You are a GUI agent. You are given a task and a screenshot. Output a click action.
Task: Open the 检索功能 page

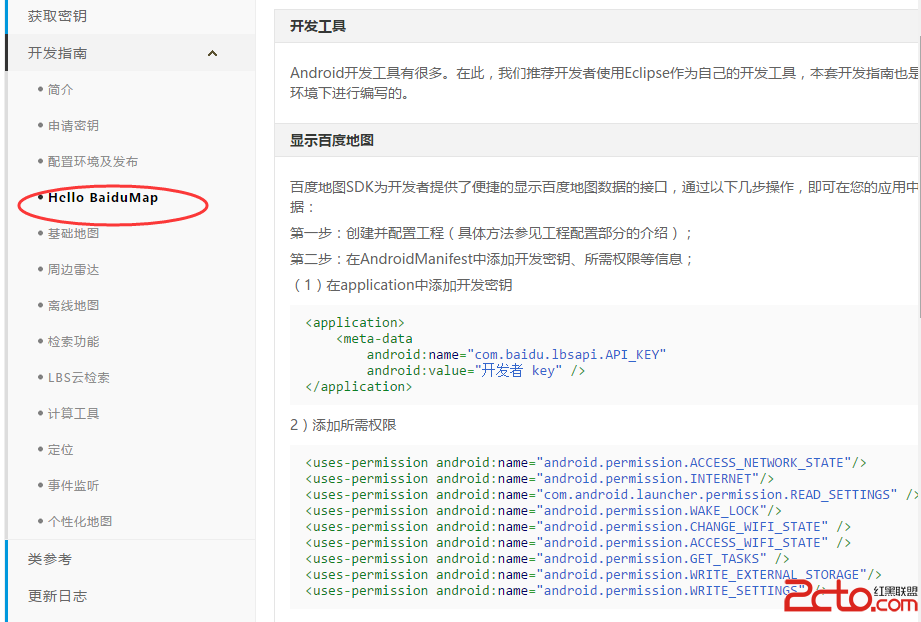73,341
